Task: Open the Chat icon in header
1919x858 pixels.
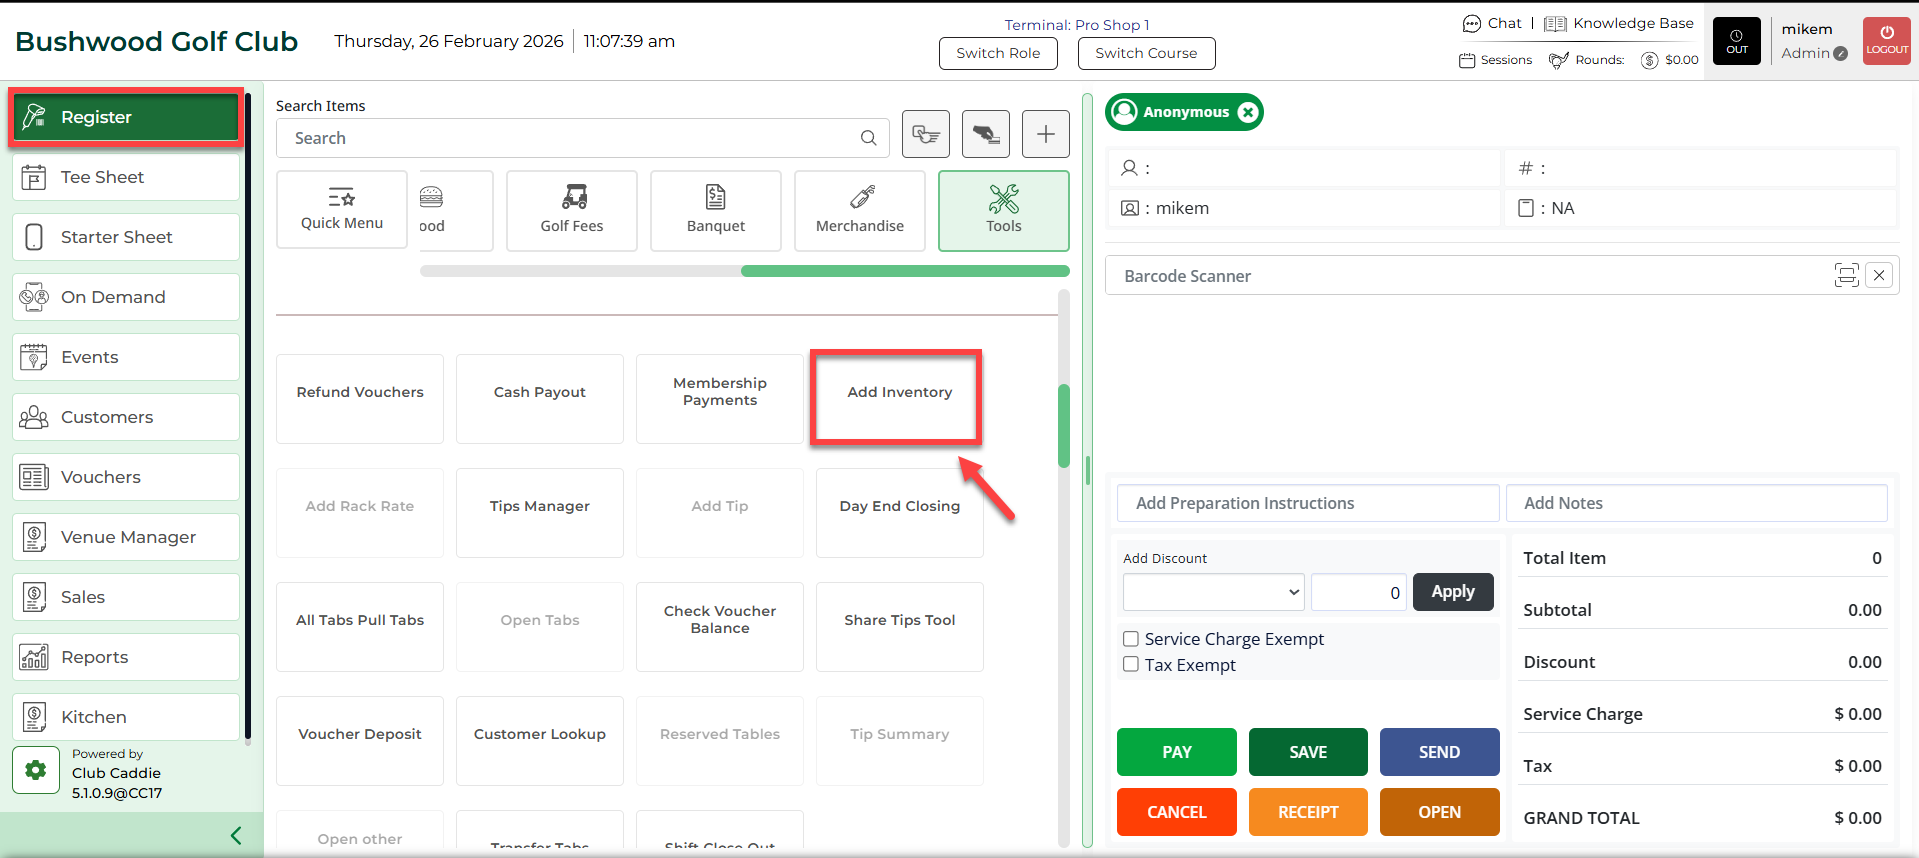Action: [1472, 24]
